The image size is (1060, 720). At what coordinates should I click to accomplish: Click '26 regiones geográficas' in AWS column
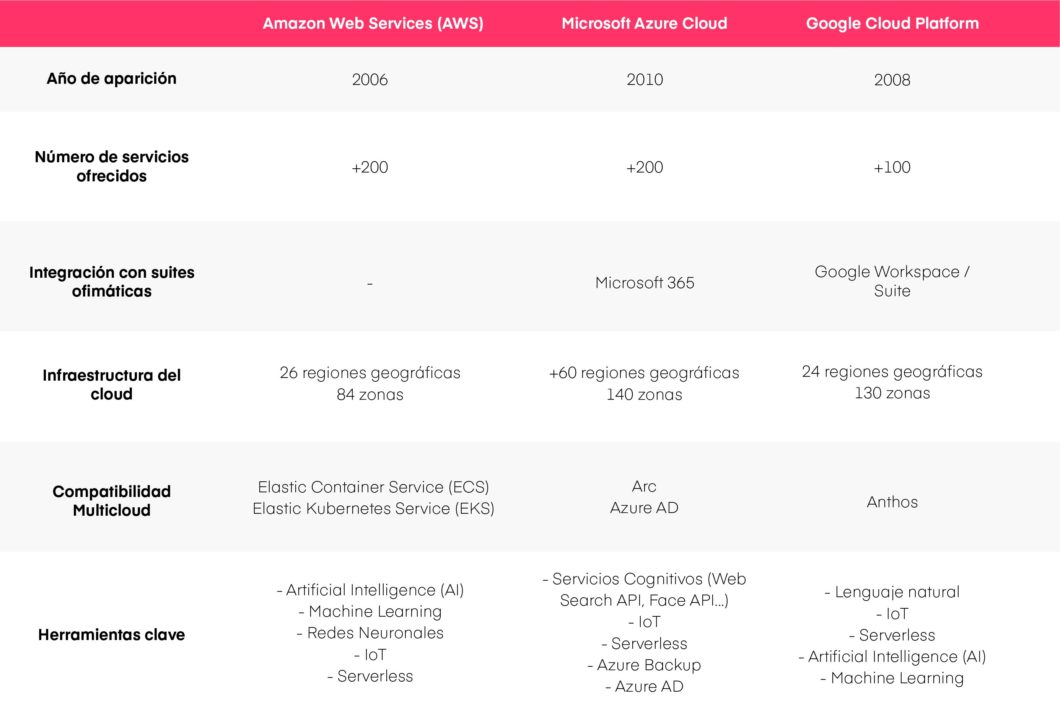pos(370,372)
